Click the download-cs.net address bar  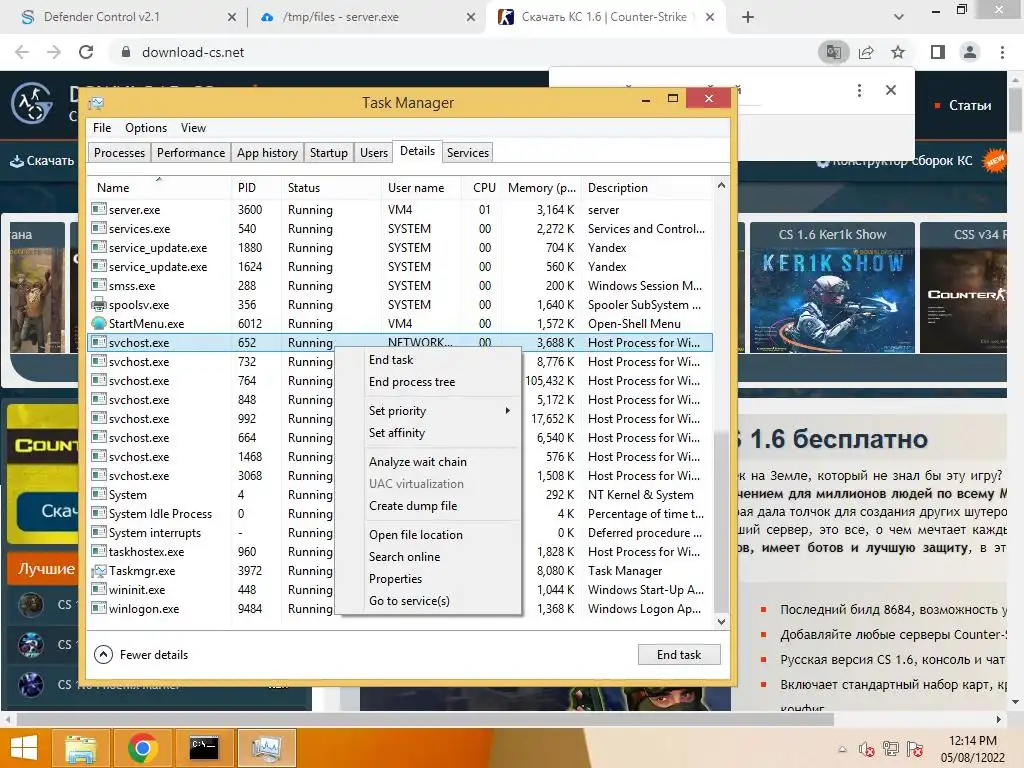pos(457,52)
